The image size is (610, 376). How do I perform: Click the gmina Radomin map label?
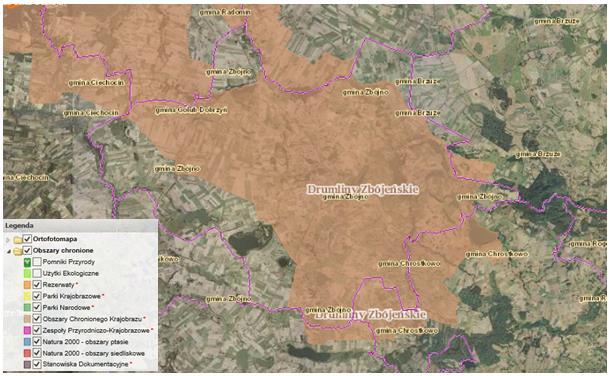tap(225, 12)
